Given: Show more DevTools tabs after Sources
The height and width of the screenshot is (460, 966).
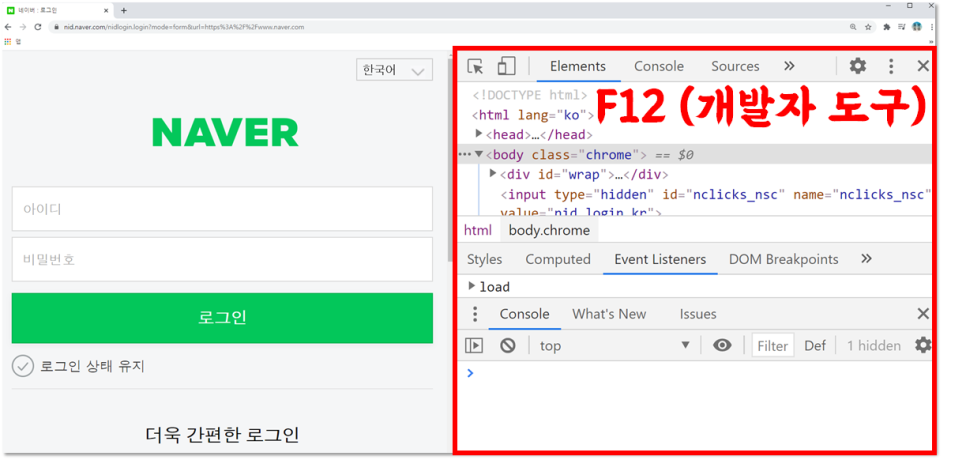Looking at the screenshot, I should coord(789,66).
